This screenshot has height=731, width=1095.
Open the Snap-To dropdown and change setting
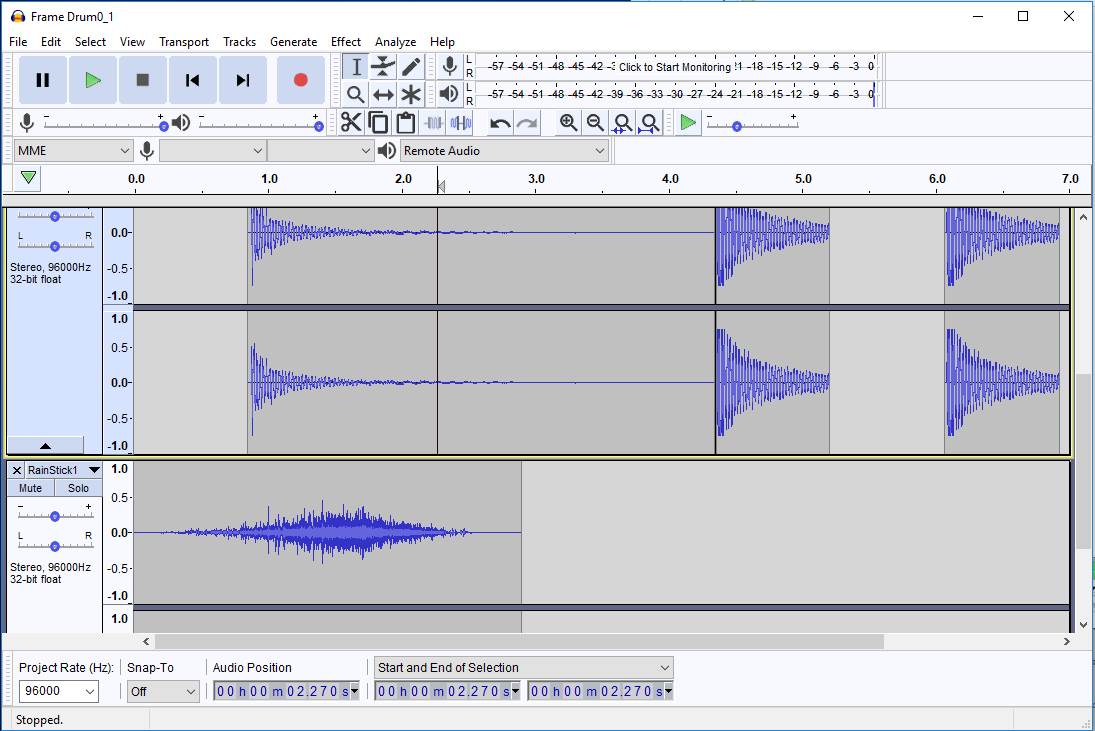coord(162,691)
